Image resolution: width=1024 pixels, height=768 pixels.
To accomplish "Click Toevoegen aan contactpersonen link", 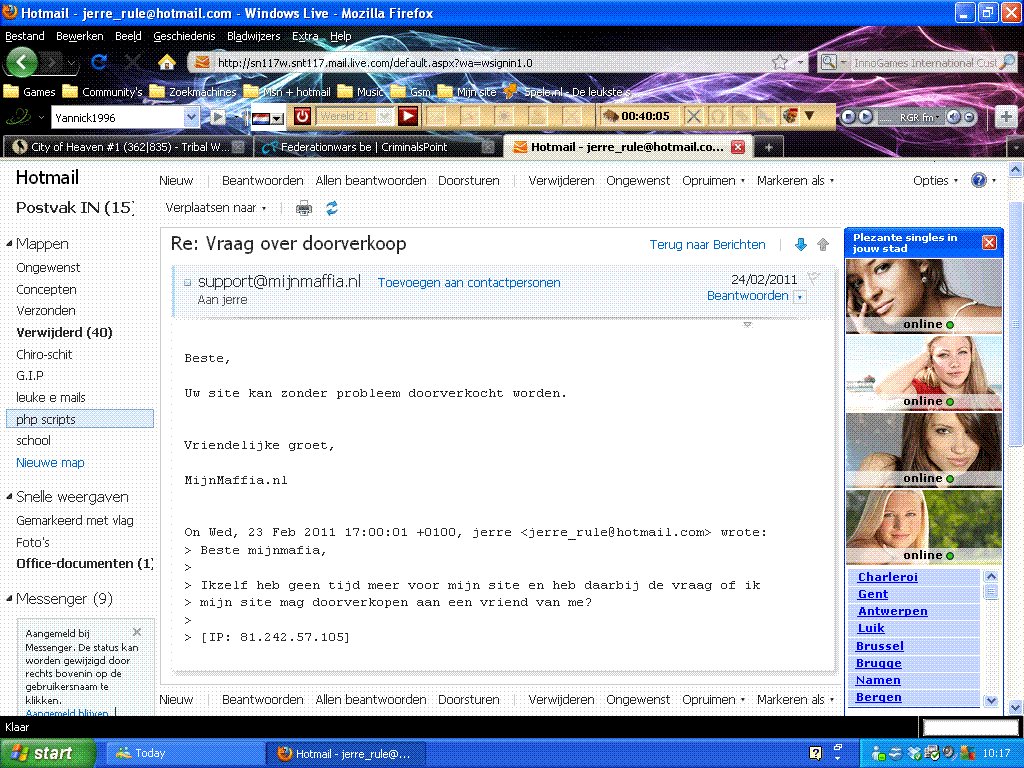I will 469,282.
